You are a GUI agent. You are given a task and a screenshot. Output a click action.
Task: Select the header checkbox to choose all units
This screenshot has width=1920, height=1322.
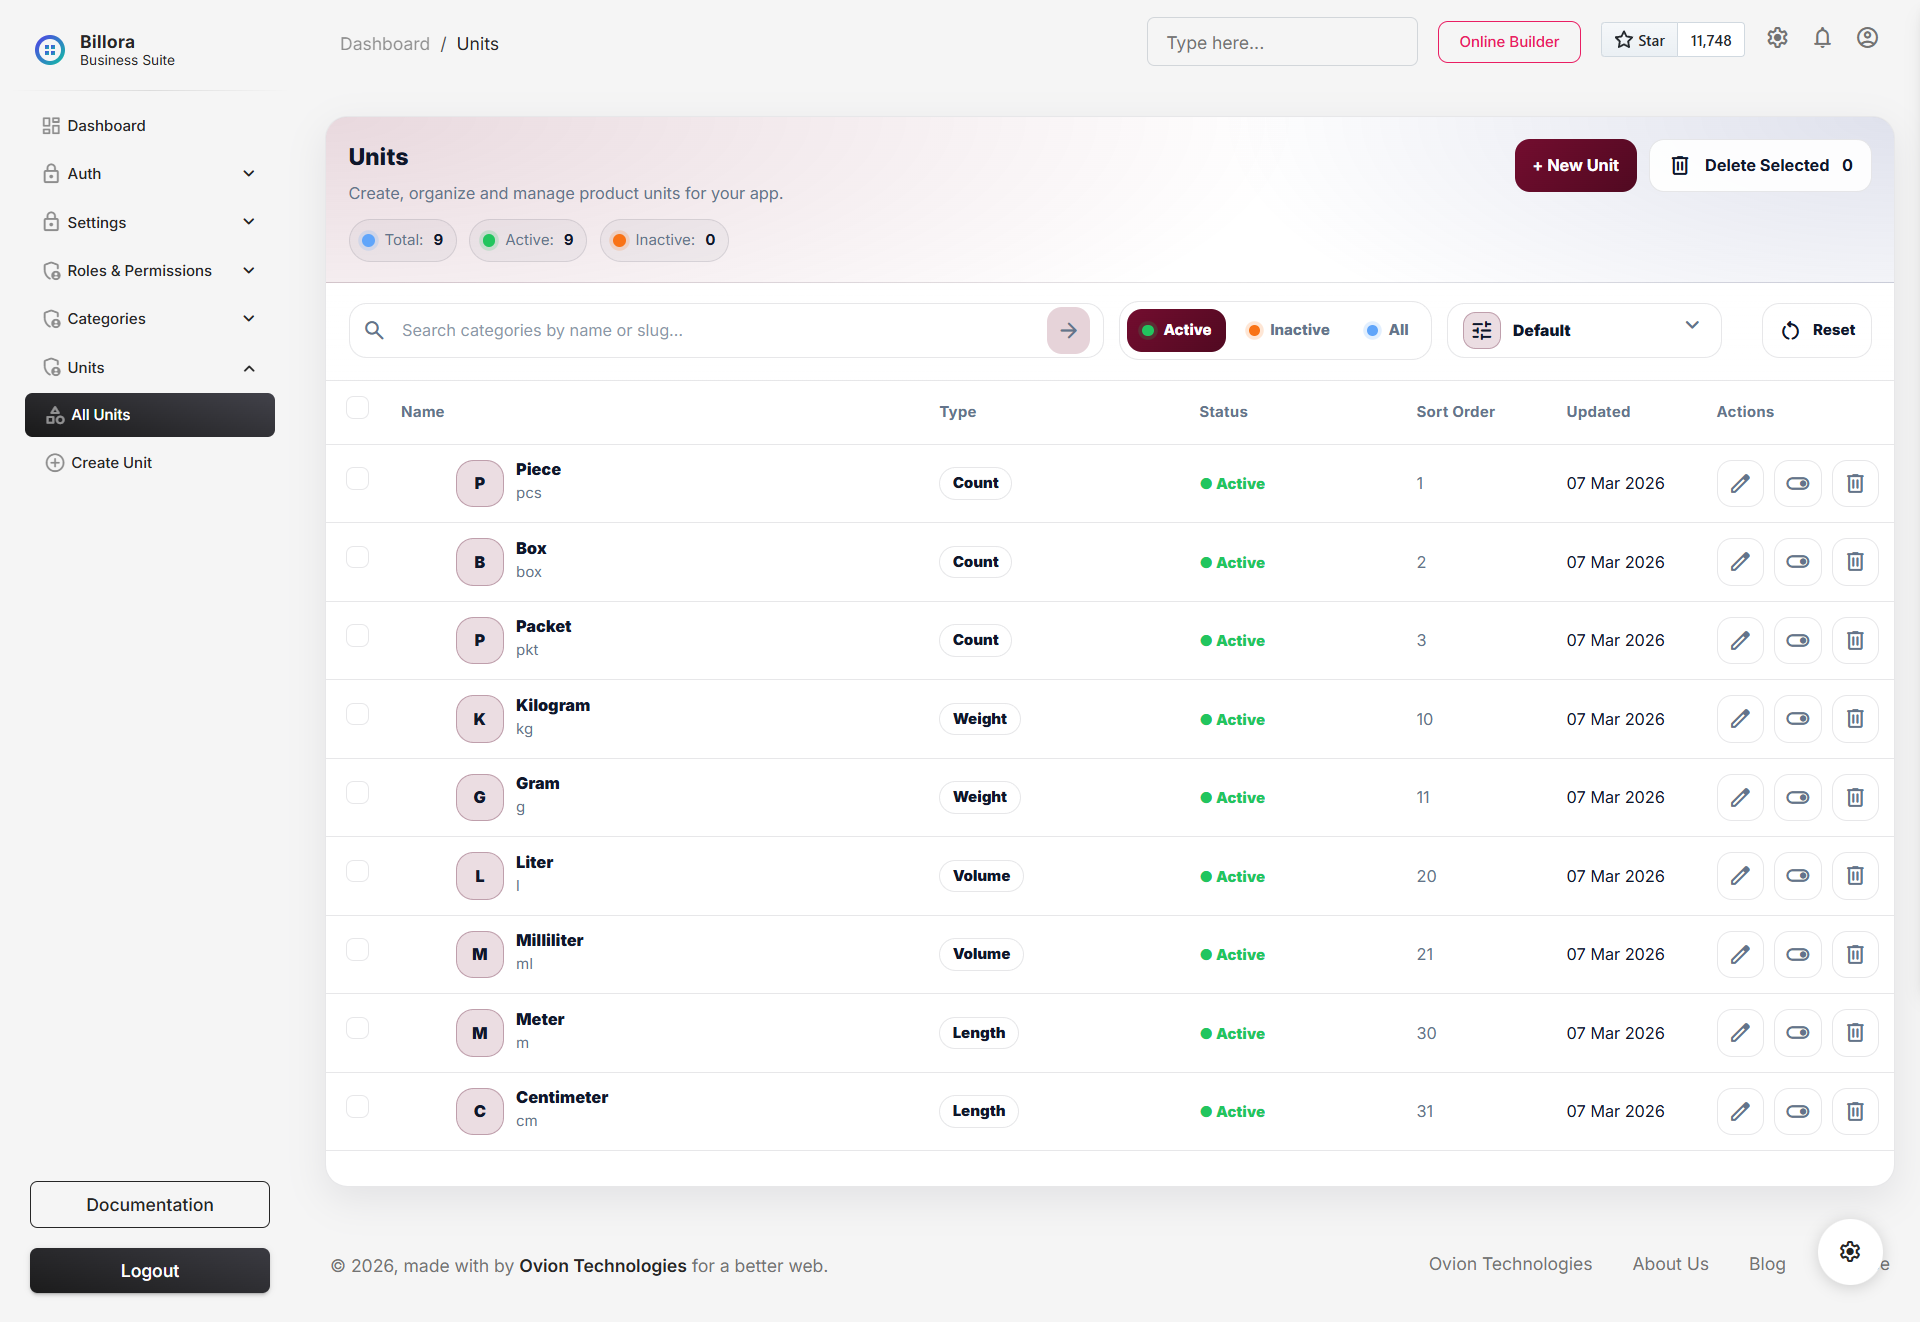point(357,407)
